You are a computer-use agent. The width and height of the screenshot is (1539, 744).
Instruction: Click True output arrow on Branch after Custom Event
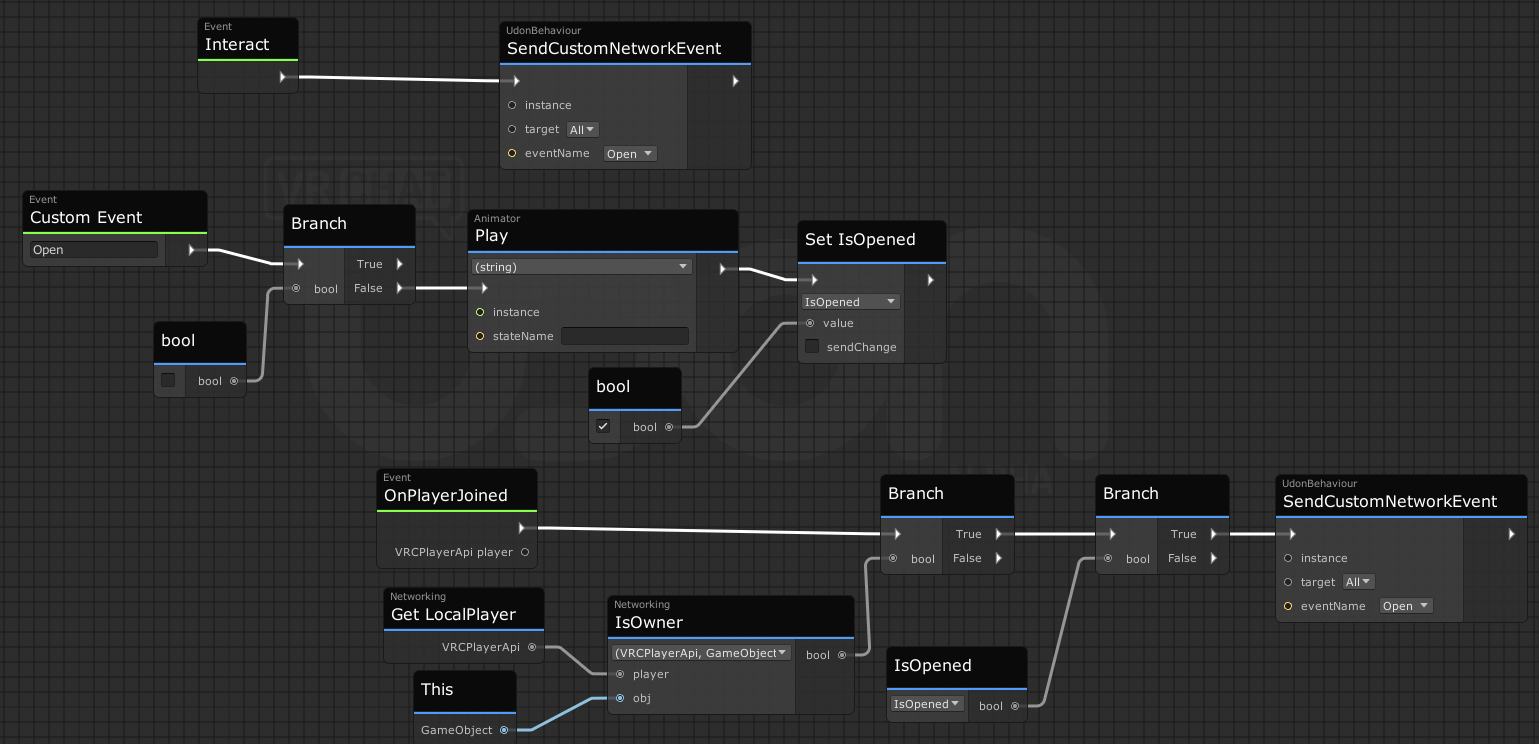click(x=399, y=264)
